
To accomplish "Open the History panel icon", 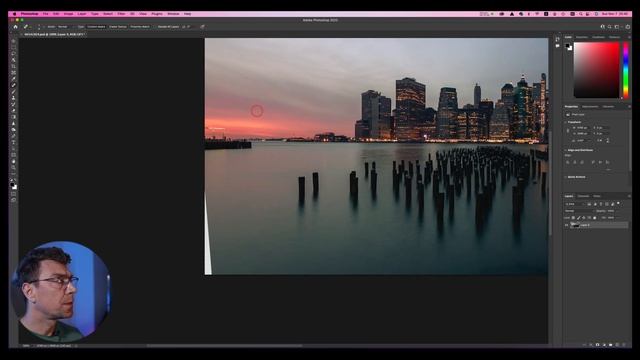I will tap(558, 39).
